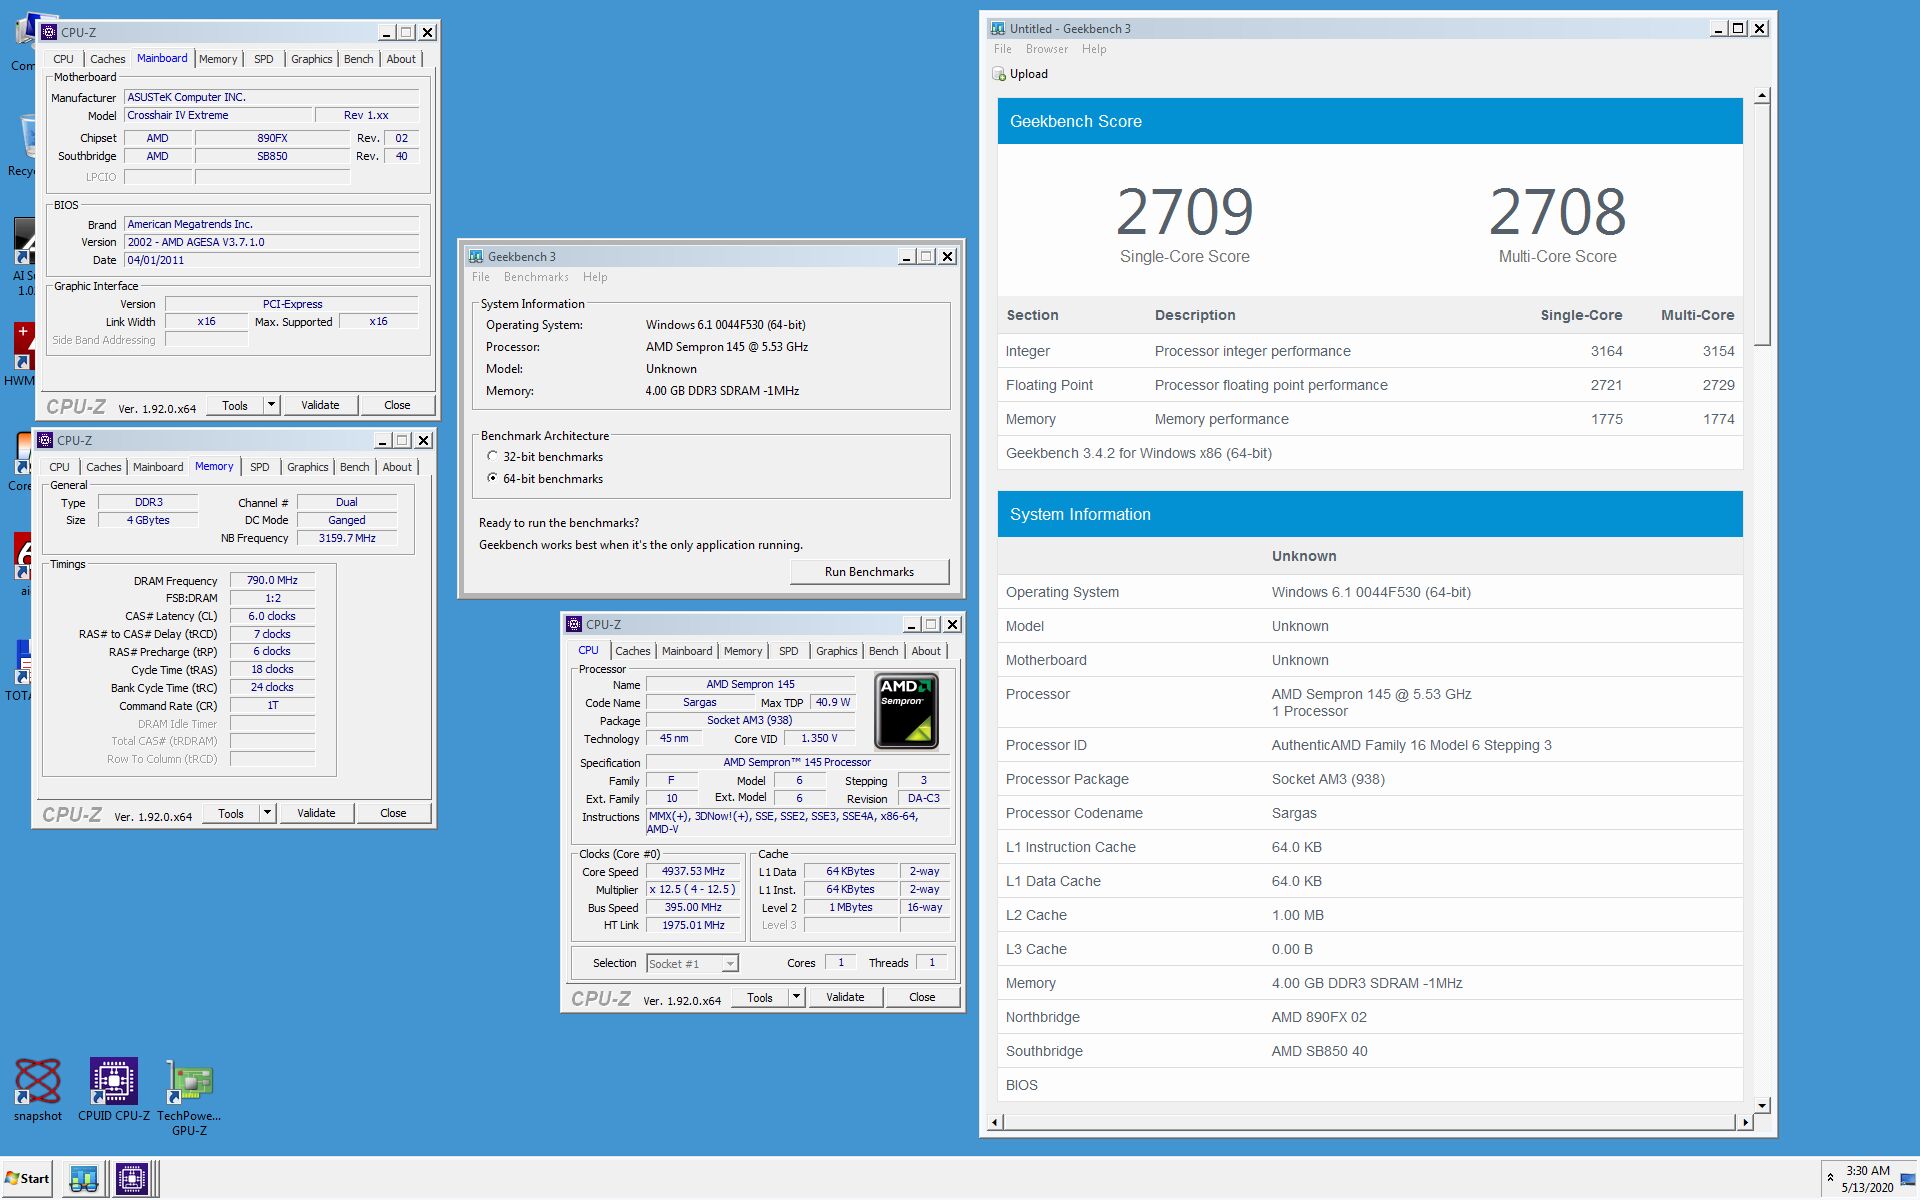Click the Integer row in Geekbench table
1920x1200 pixels.
pos(1370,351)
